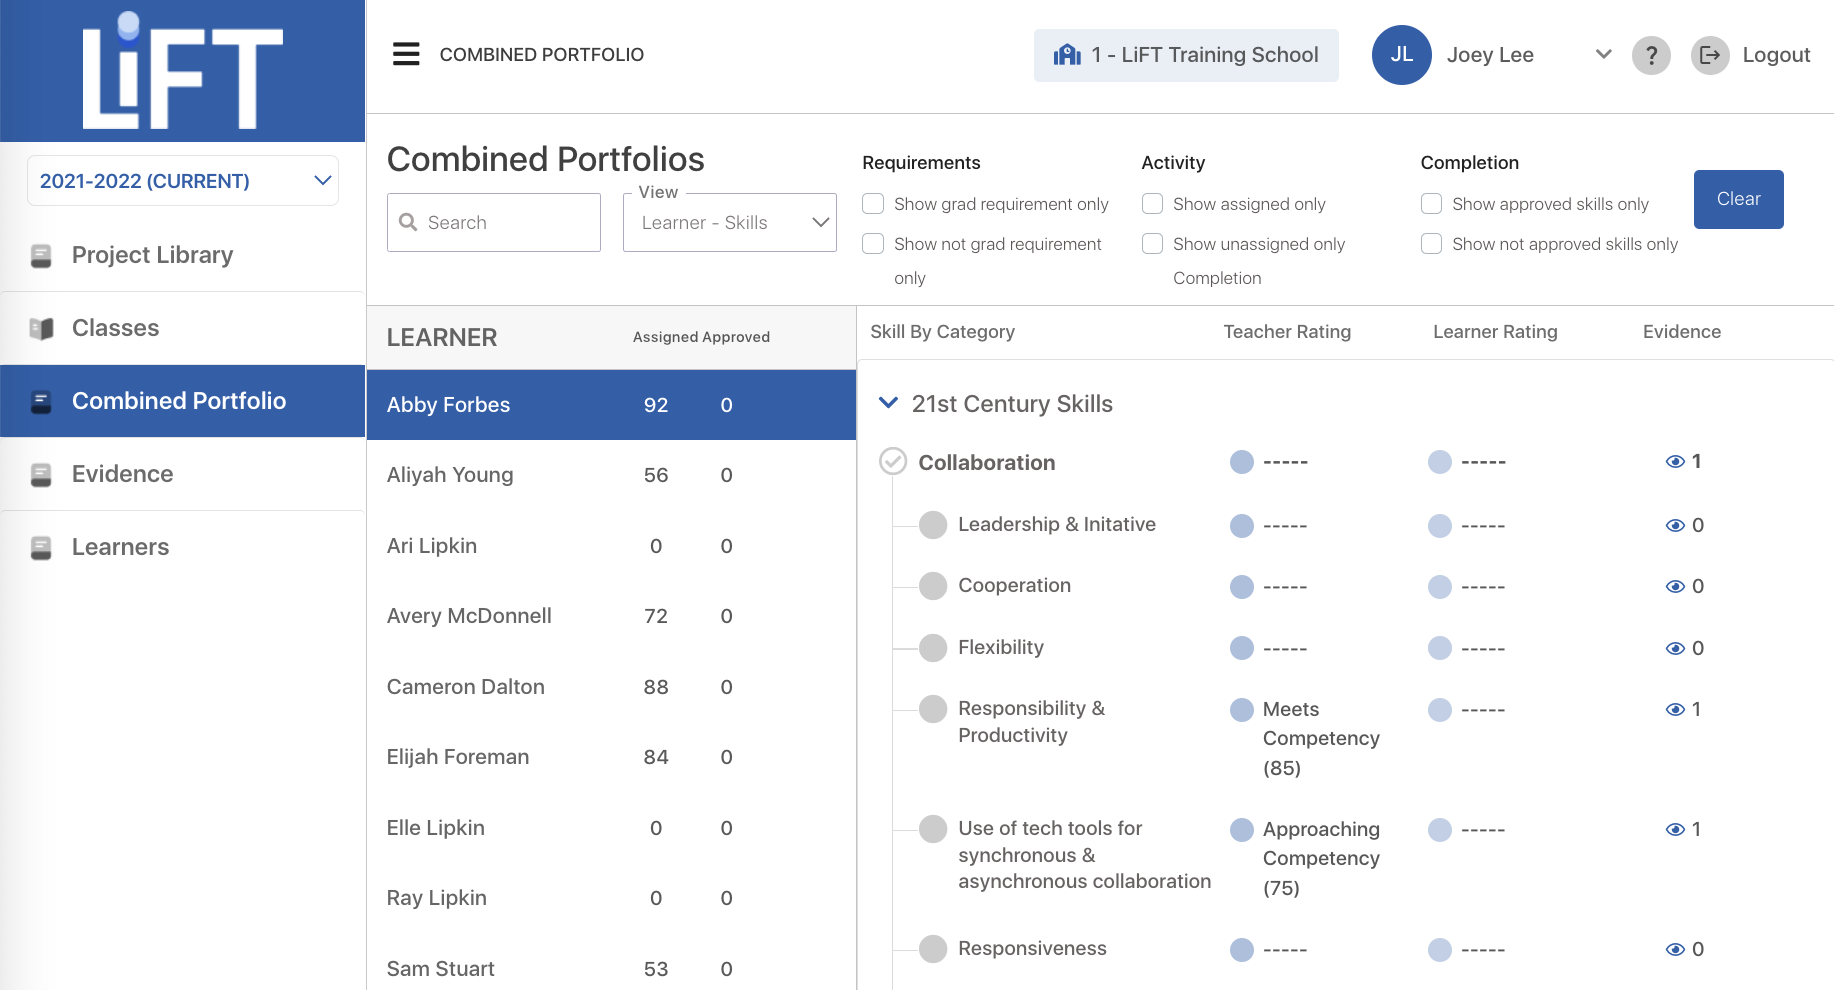Click Approaching Competency (75) rating dot
Screen dimensions: 1834x990
pos(1241,830)
